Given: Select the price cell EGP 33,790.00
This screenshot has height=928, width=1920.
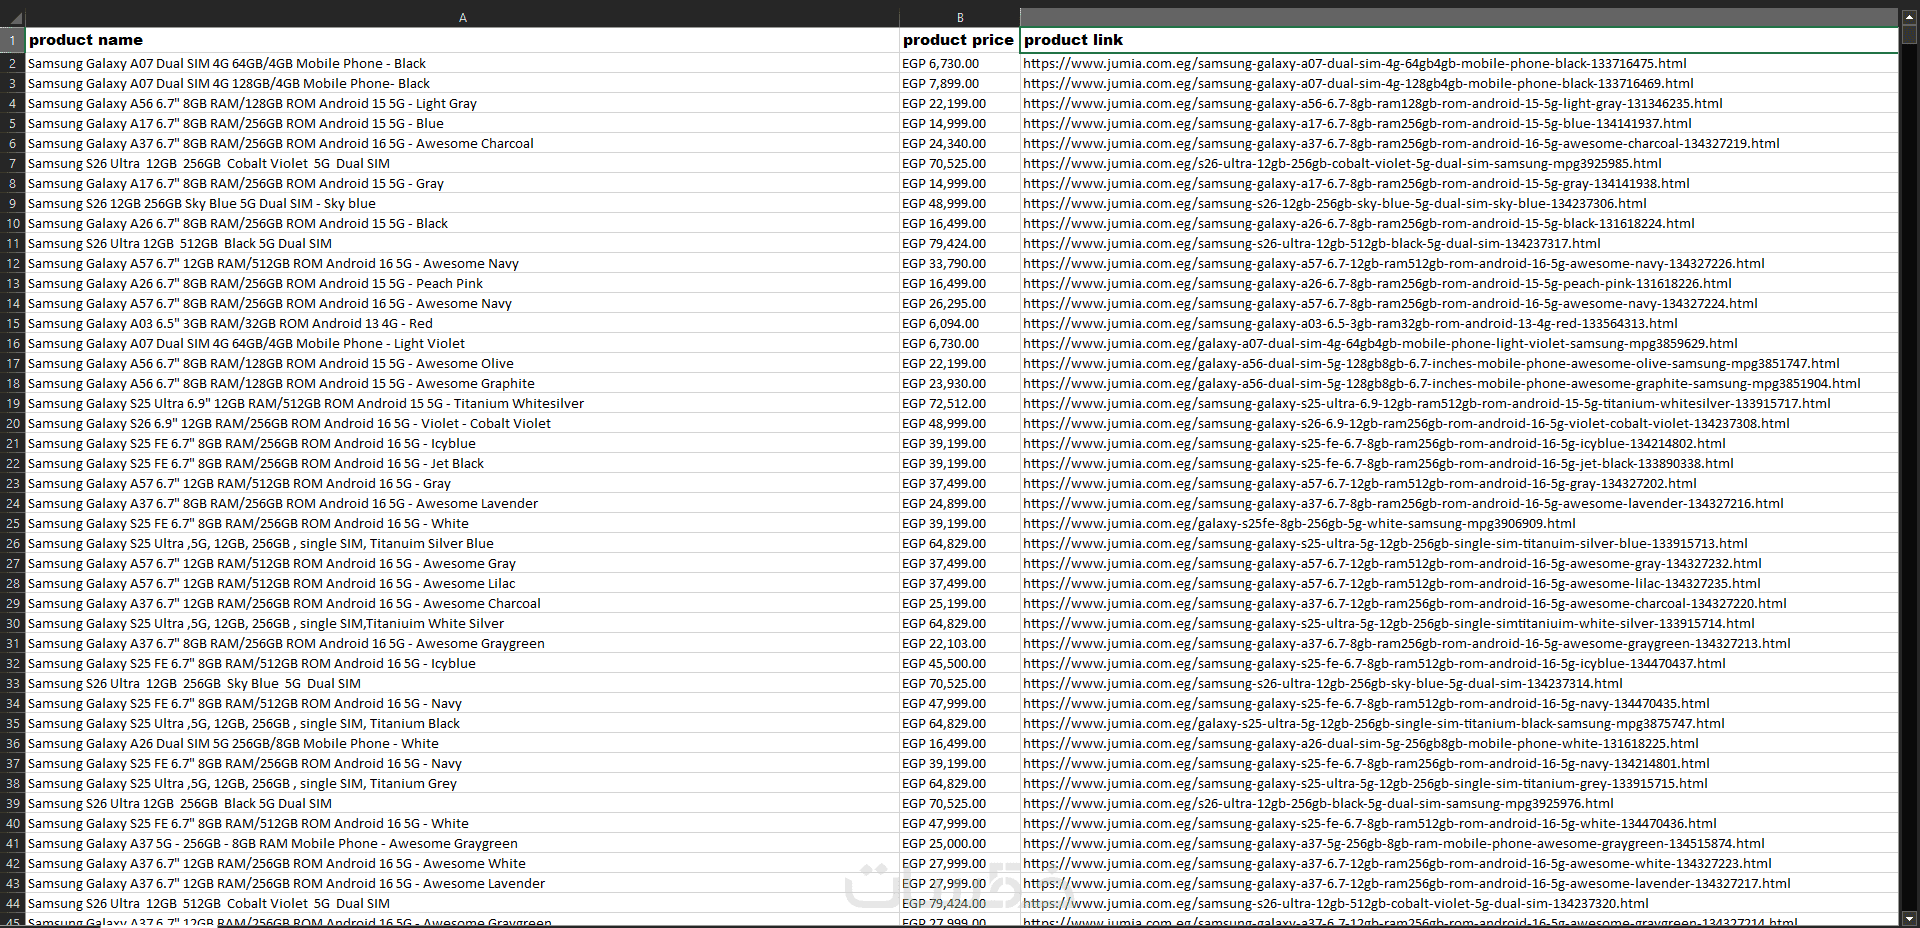Looking at the screenshot, I should [x=960, y=263].
